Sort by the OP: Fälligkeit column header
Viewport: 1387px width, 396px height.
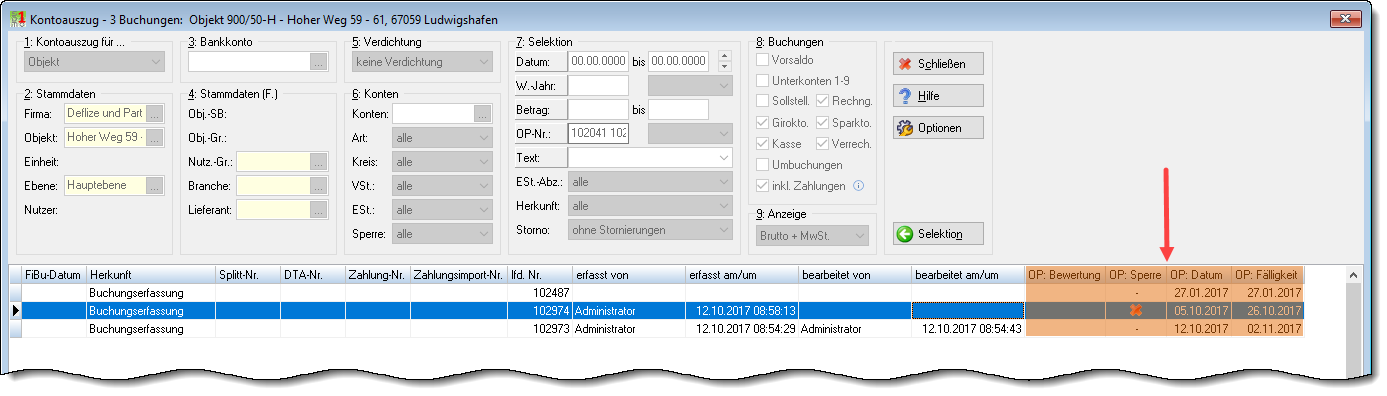coord(1267,274)
